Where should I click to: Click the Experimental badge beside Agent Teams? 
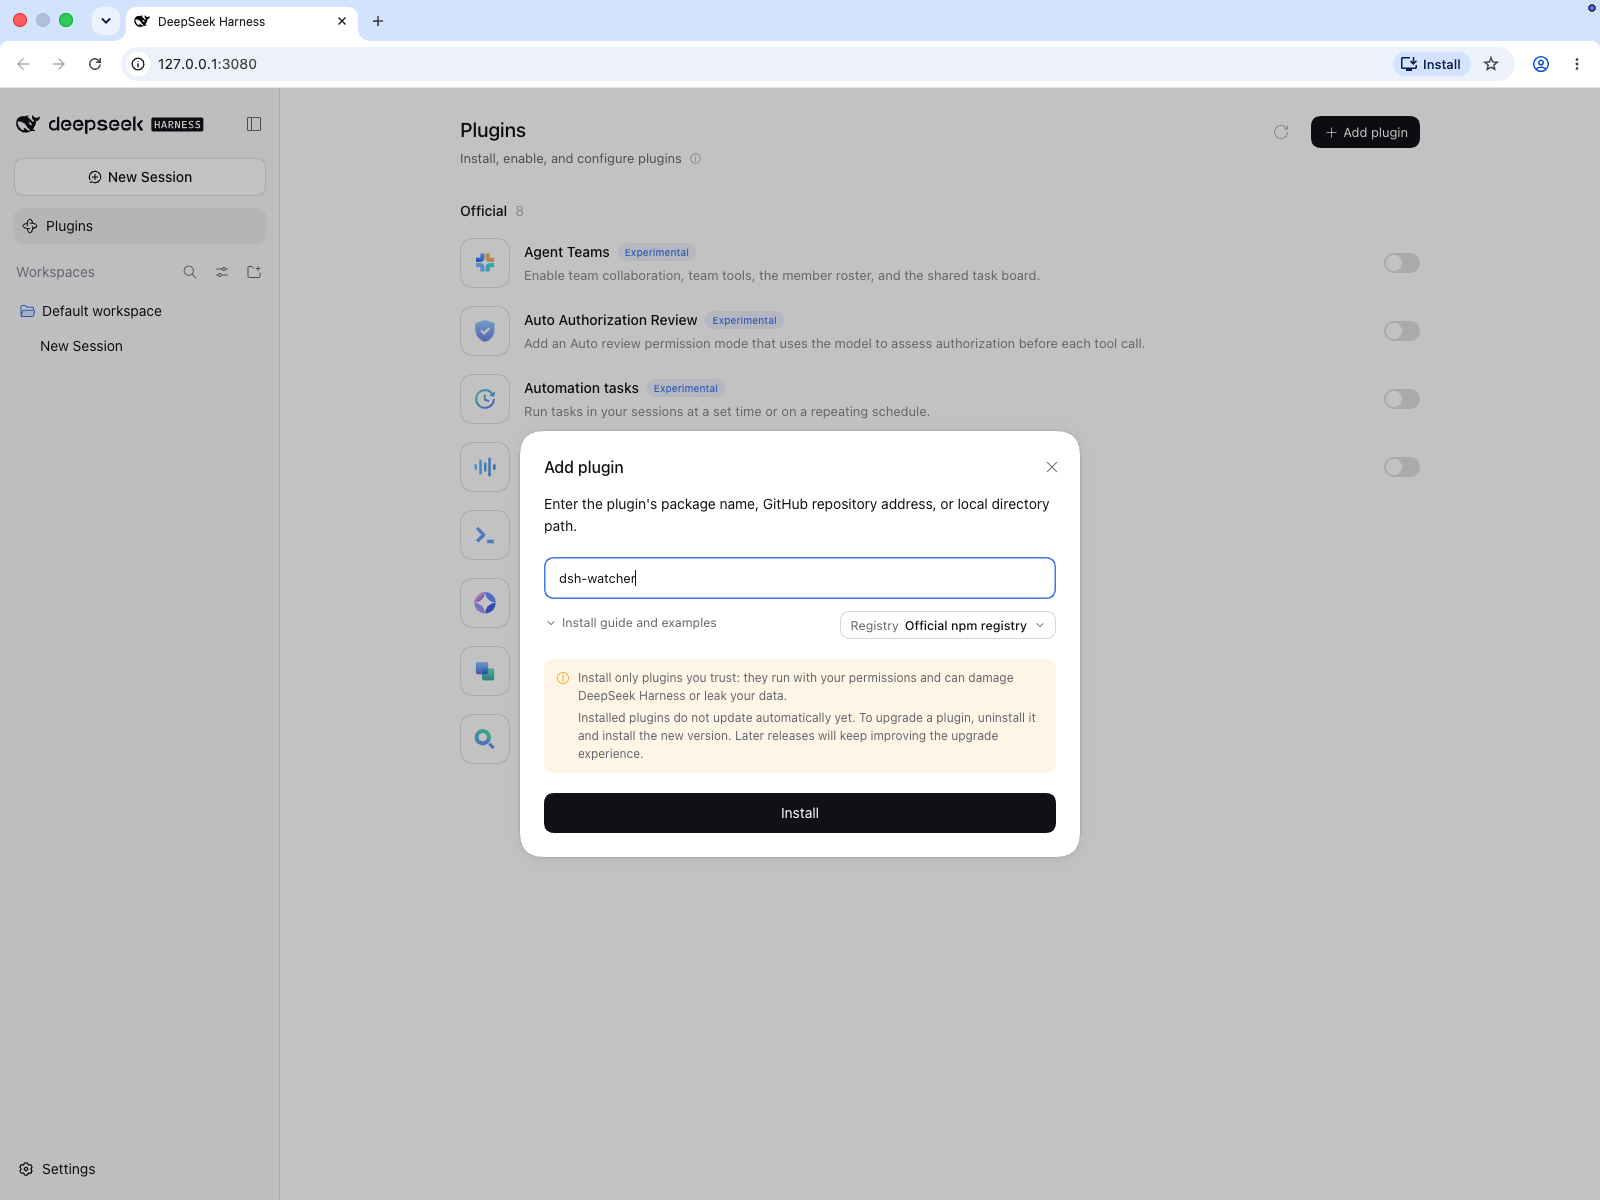click(657, 252)
